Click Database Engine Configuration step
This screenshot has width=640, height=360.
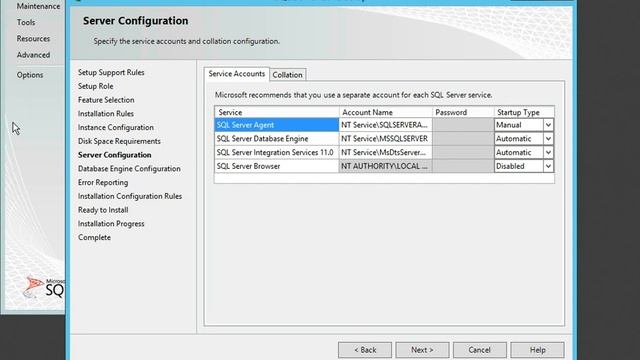point(129,169)
